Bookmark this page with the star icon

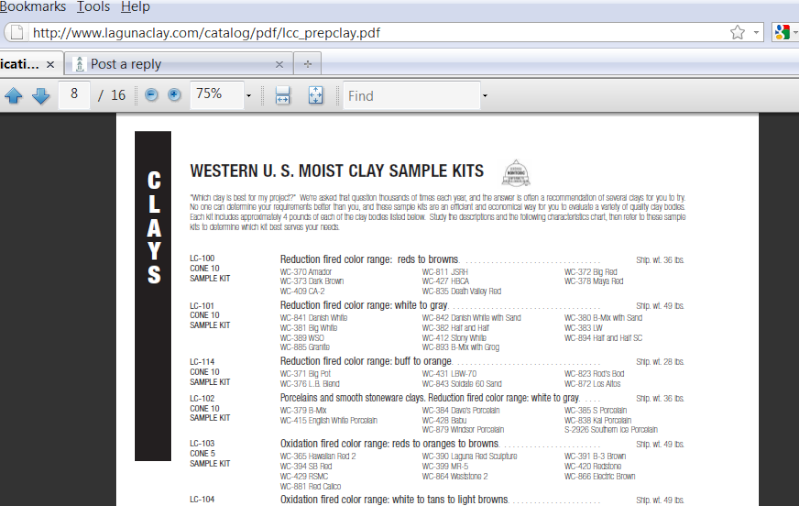pos(737,33)
